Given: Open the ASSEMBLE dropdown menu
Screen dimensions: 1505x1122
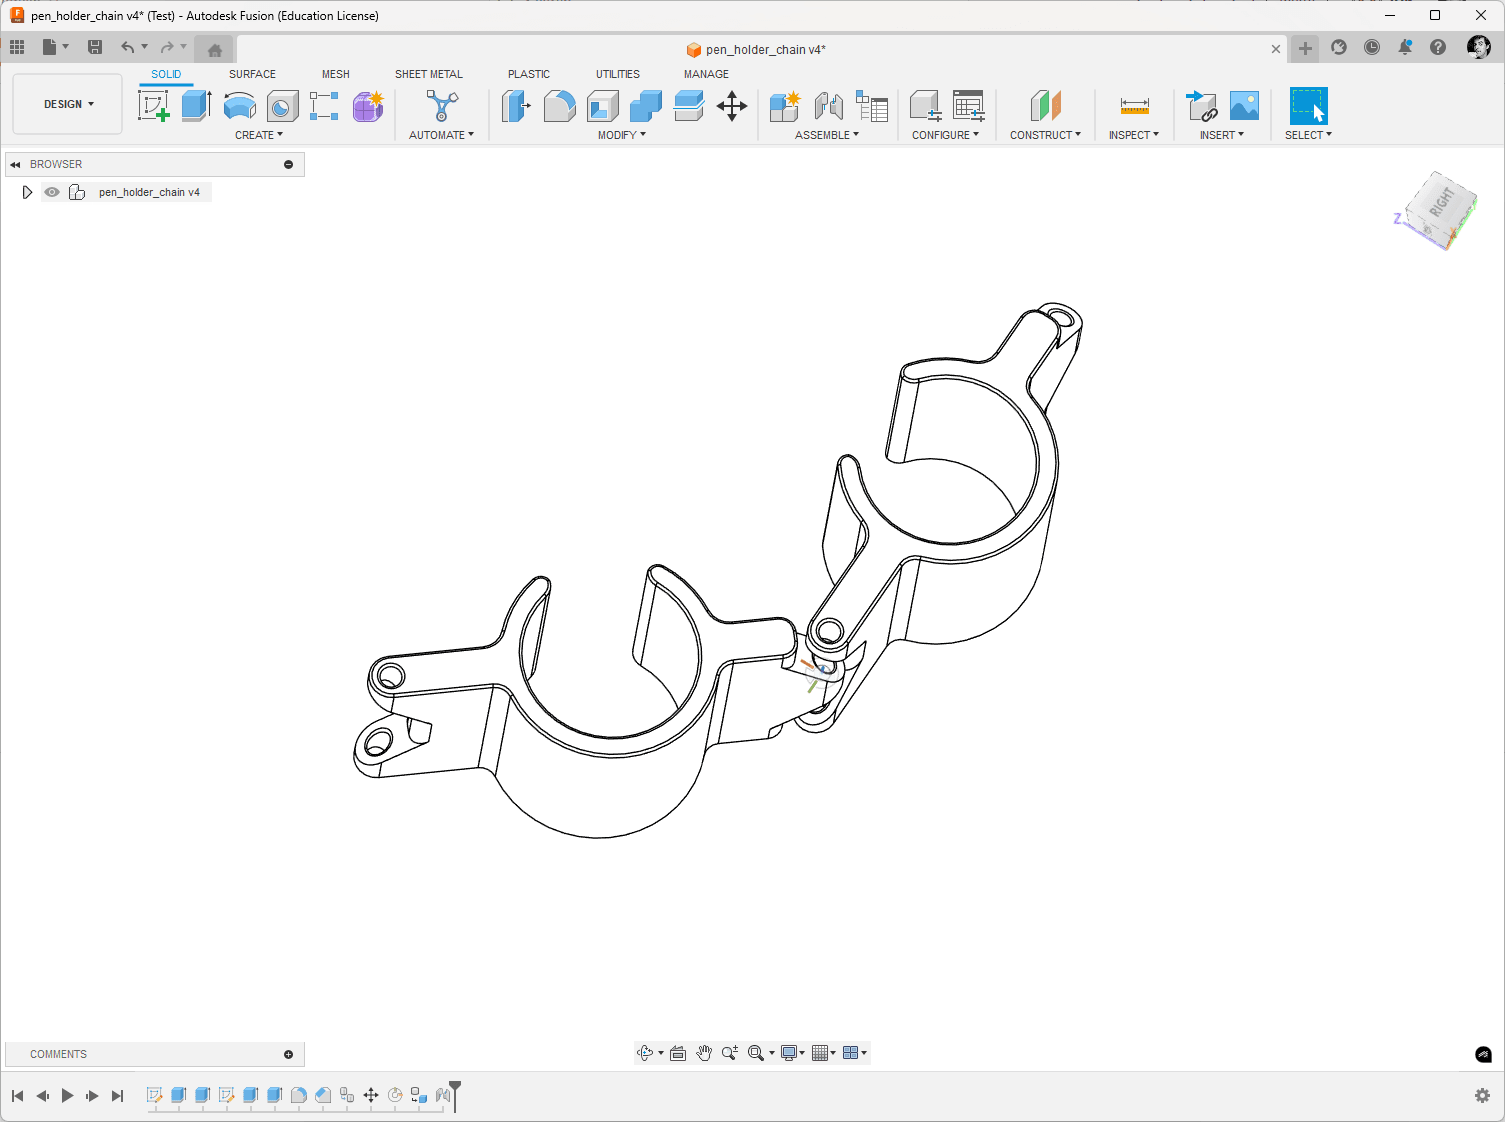Looking at the screenshot, I should pyautogui.click(x=827, y=135).
